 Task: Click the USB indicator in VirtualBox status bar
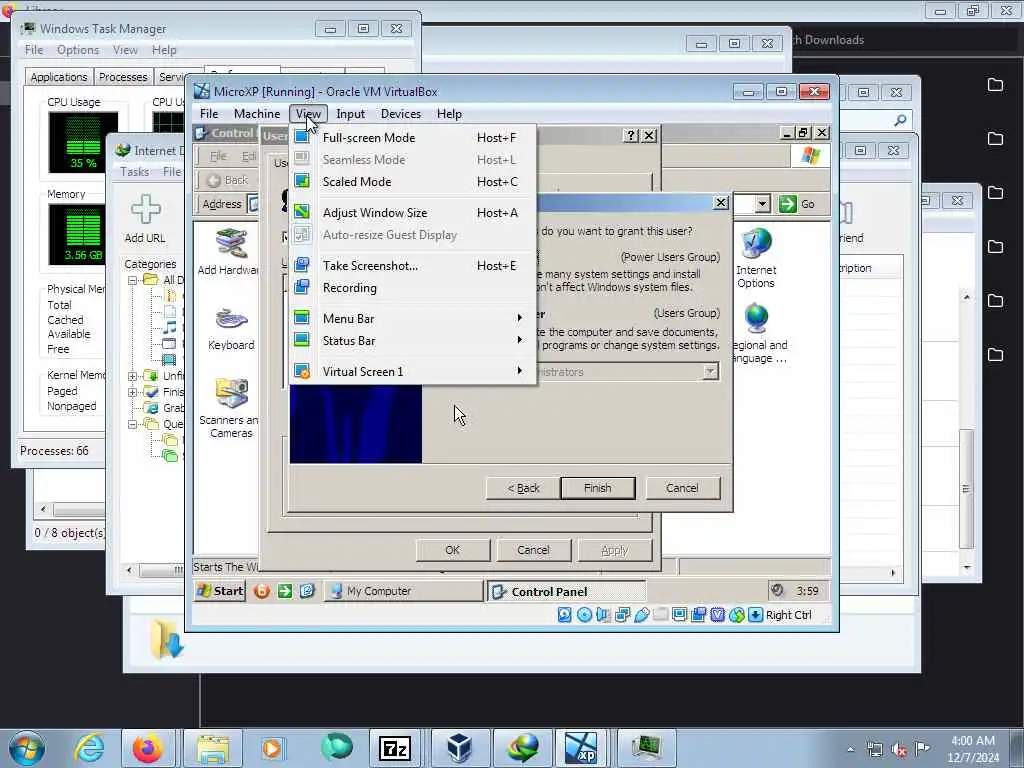tap(642, 615)
